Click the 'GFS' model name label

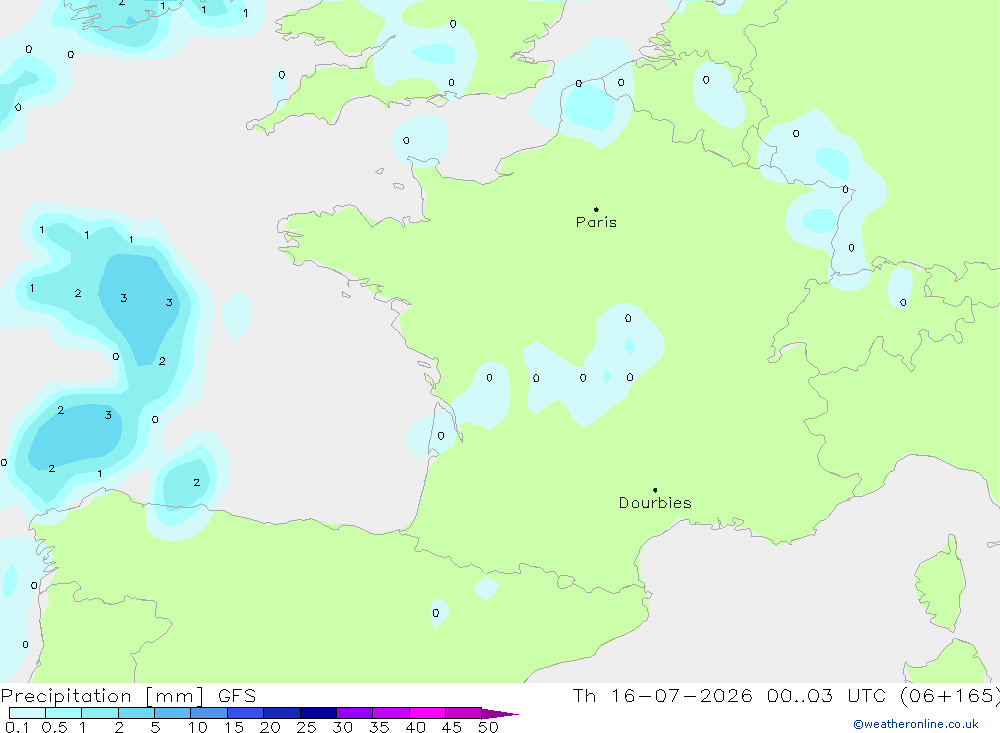pos(237,696)
